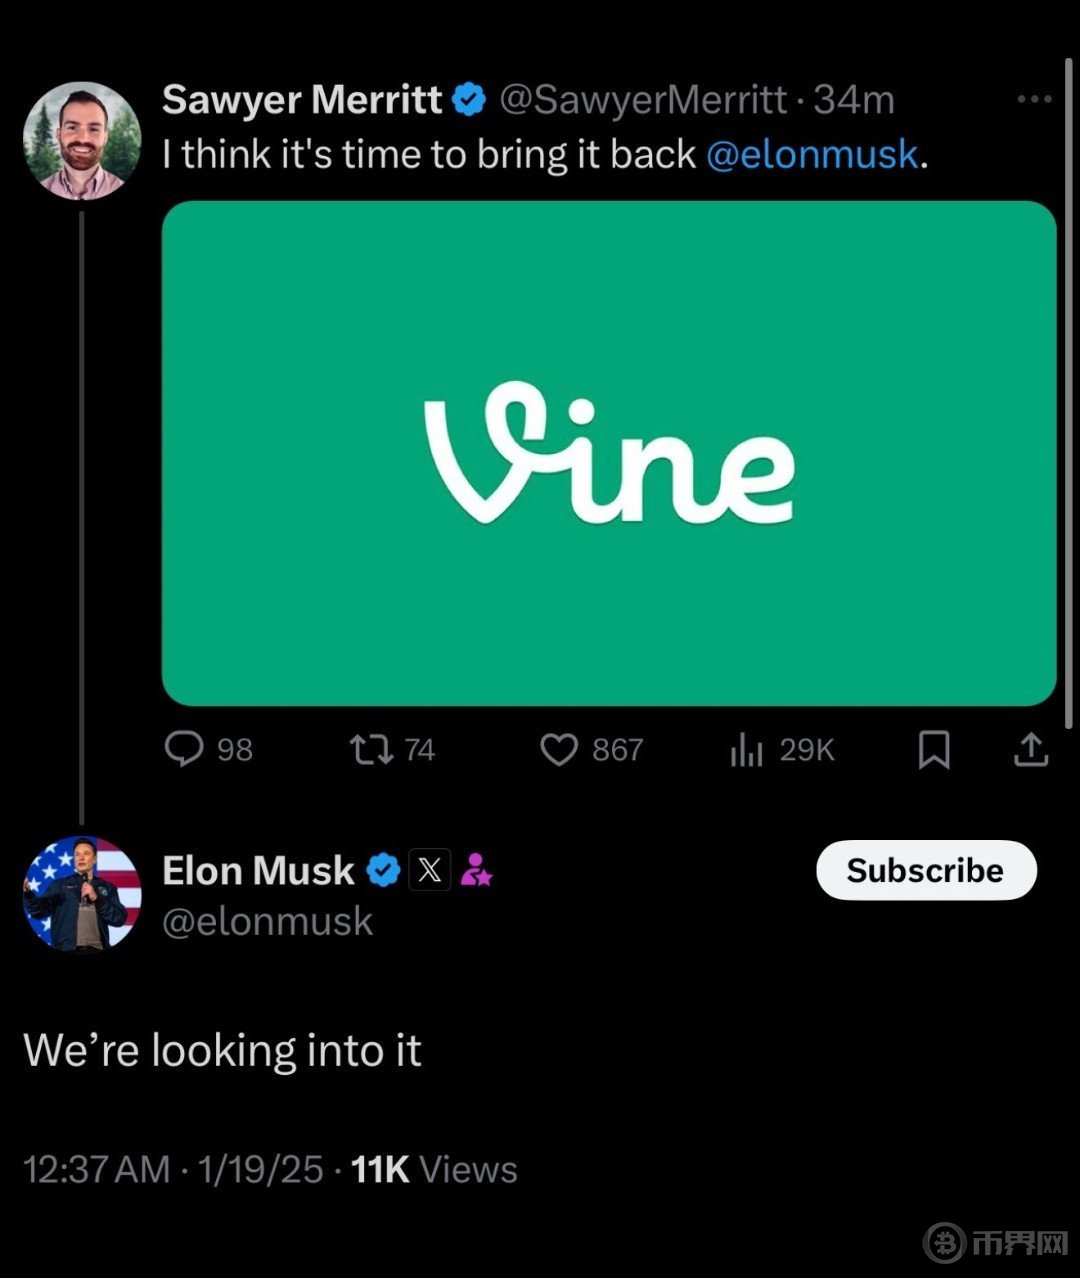
Task: Like the tweet using the heart icon
Action: (559, 749)
